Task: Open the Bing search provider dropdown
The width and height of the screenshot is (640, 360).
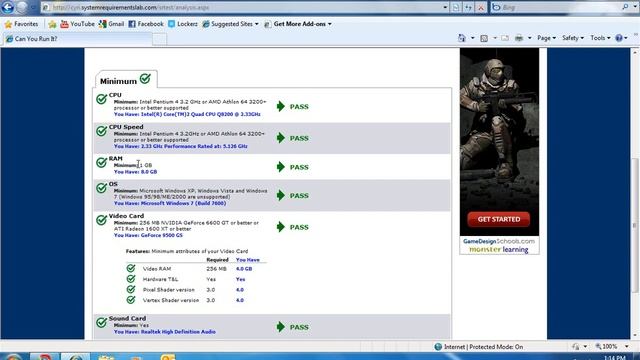Action: pyautogui.click(x=635, y=7)
